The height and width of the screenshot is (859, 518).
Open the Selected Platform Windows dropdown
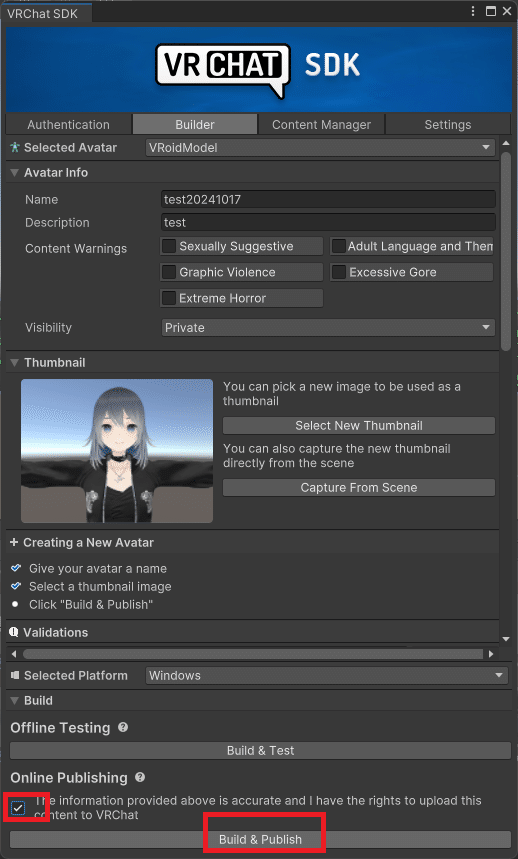point(327,675)
